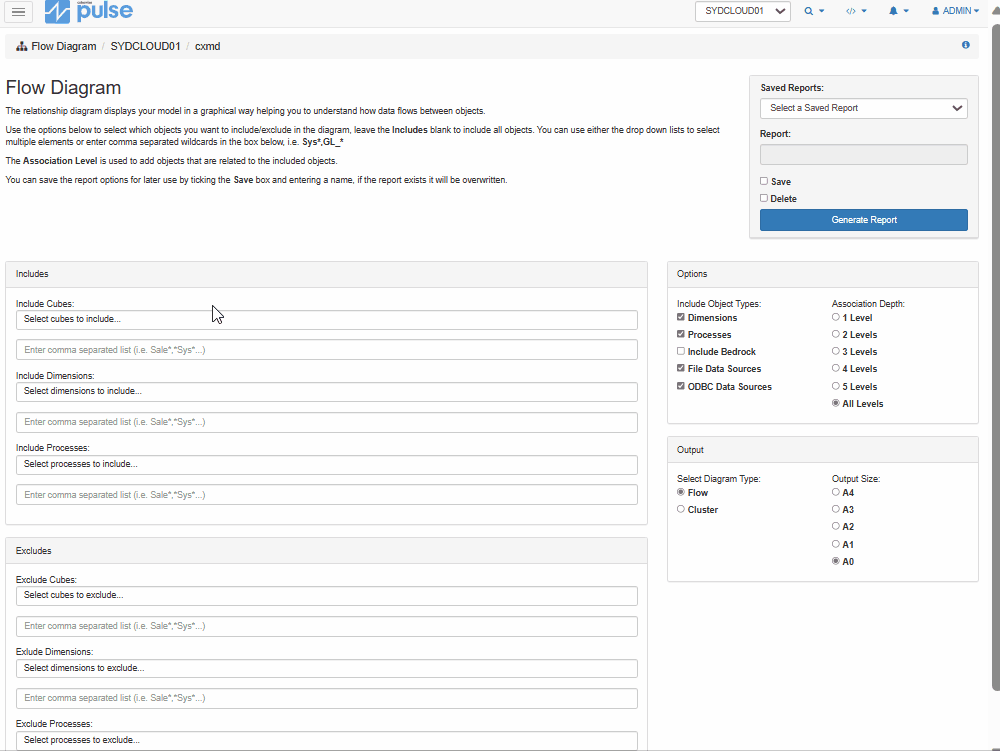
Task: Click the SYDCLOUD01 breadcrumb item
Action: point(146,45)
